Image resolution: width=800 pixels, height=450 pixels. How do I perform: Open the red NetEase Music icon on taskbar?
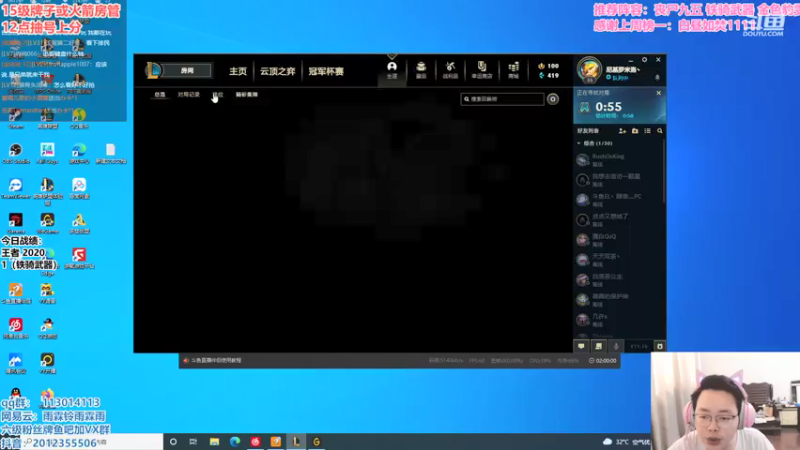[255, 442]
